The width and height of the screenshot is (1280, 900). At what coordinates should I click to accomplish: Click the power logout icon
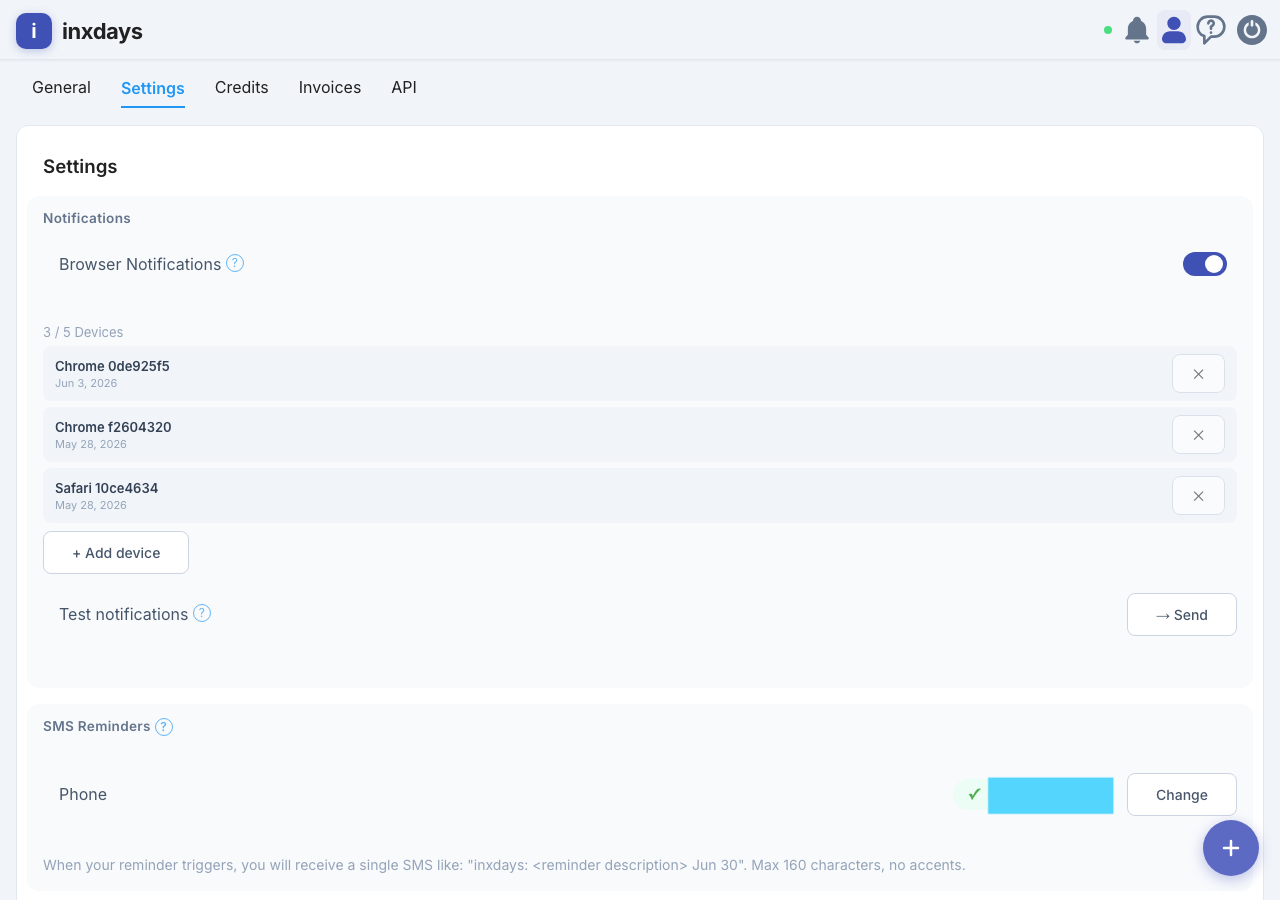coord(1252,30)
